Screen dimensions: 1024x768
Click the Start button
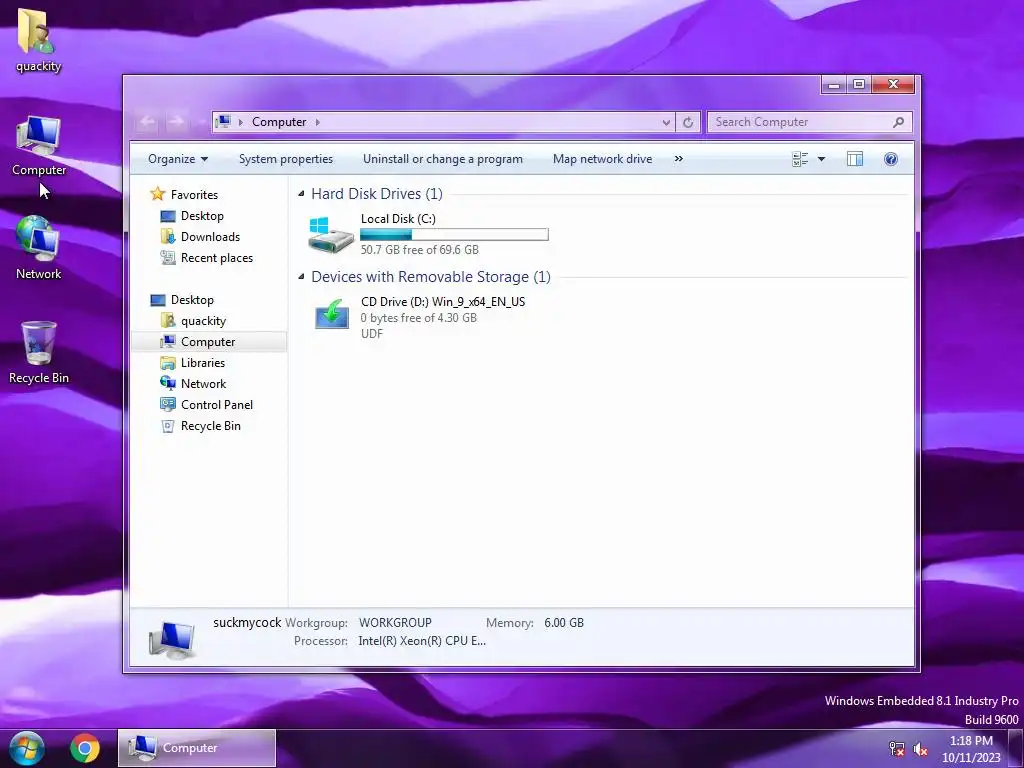(26, 748)
